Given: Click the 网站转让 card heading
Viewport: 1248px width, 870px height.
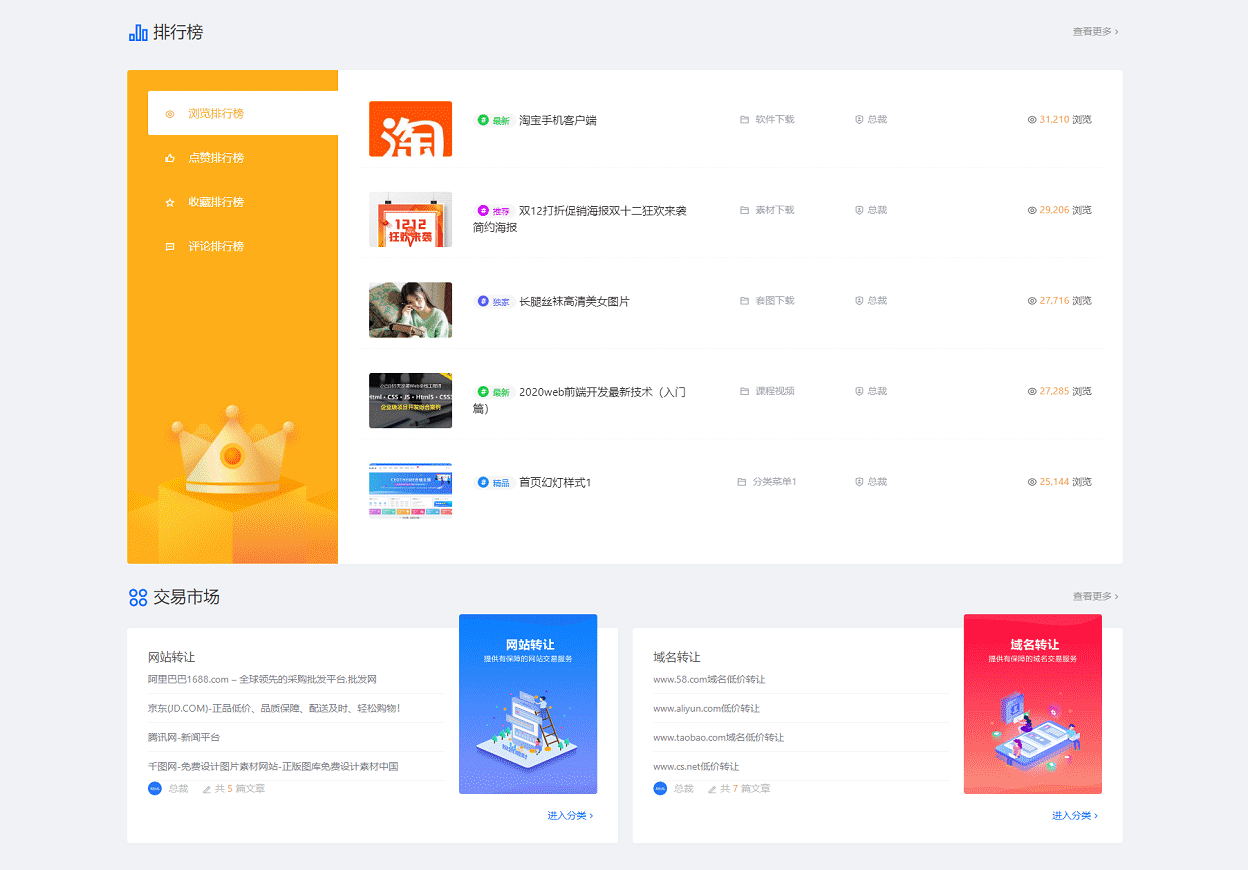Looking at the screenshot, I should coord(172,657).
